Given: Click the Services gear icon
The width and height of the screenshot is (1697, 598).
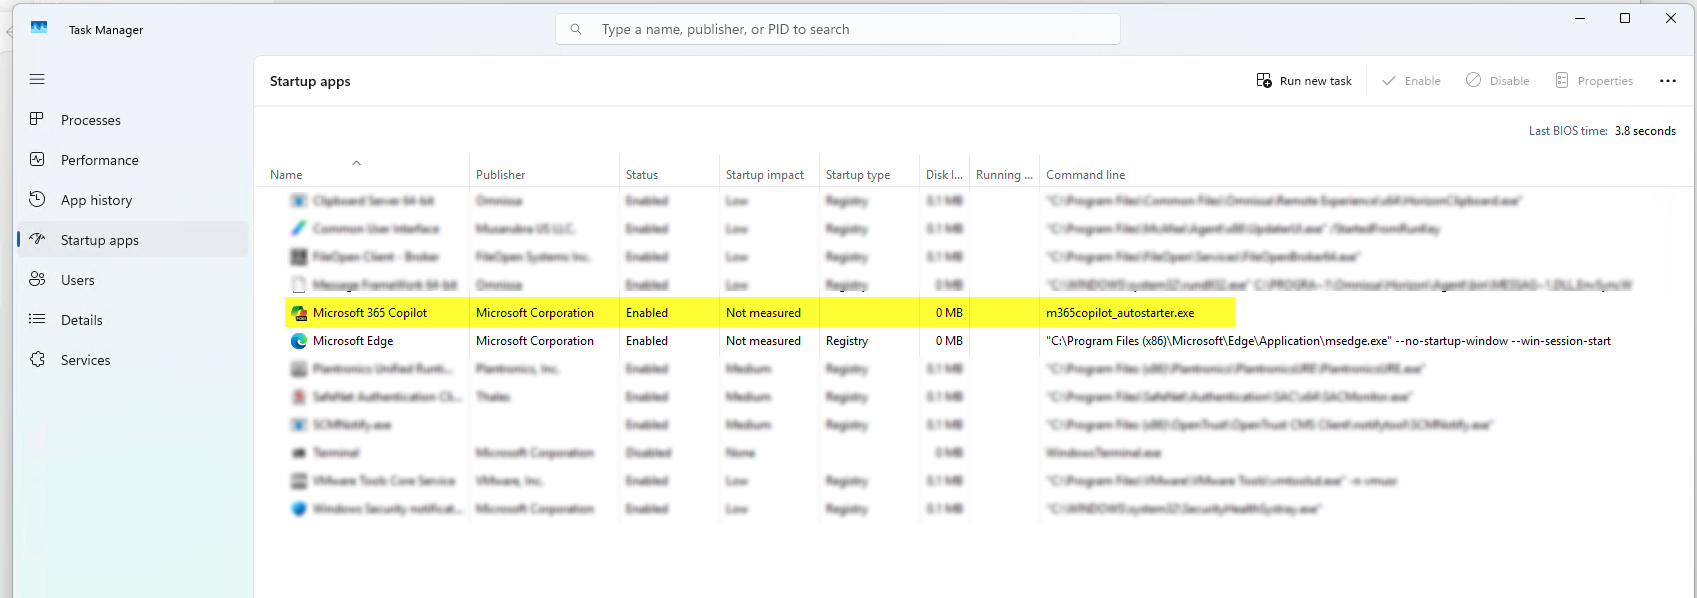Looking at the screenshot, I should [x=37, y=359].
